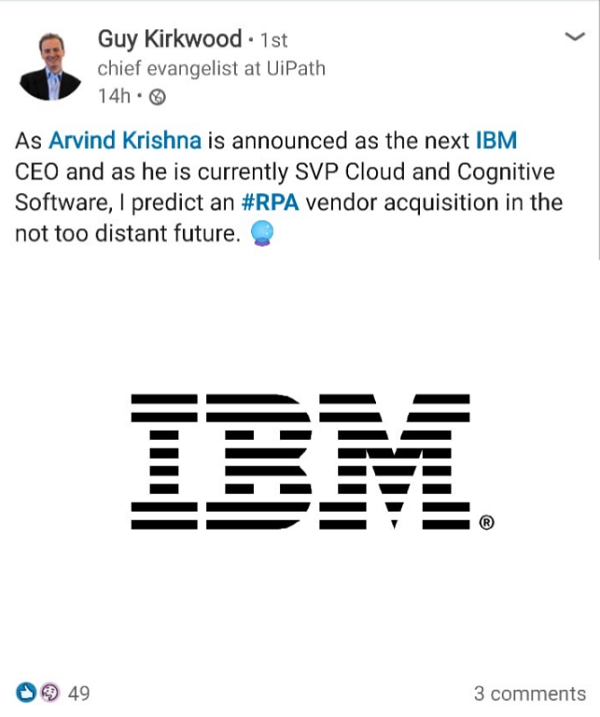This screenshot has width=600, height=717.
Task: Follow the #RPA hashtag link
Action: point(270,203)
